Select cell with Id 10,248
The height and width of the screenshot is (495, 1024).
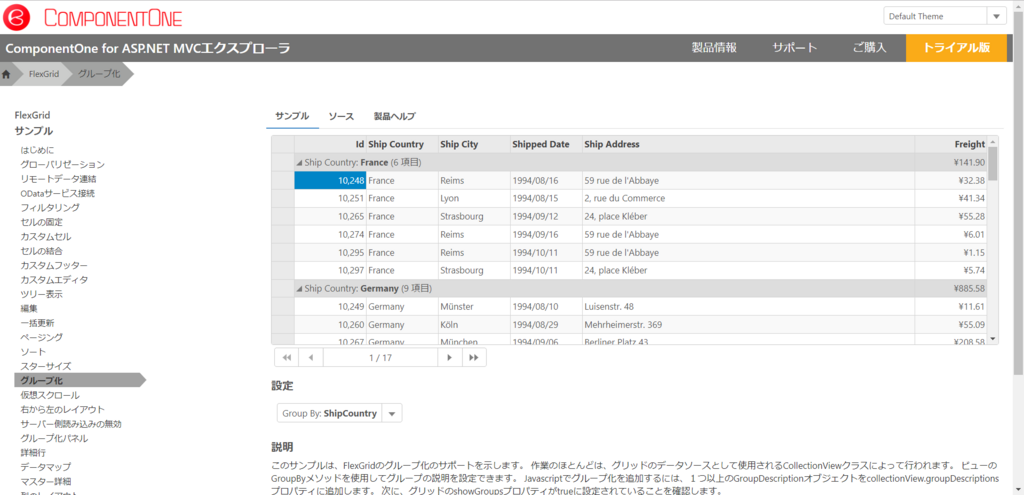click(x=330, y=180)
